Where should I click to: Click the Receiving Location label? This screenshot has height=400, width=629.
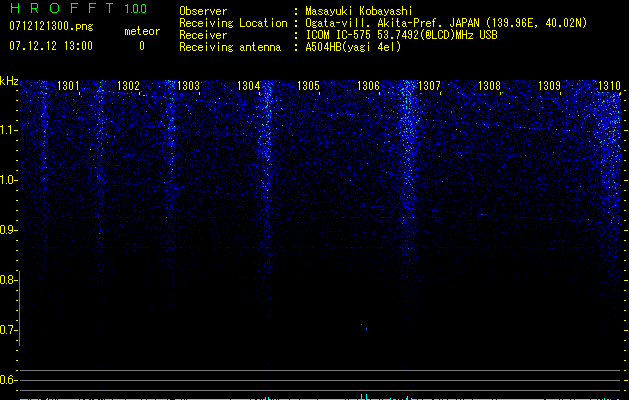[x=233, y=23]
